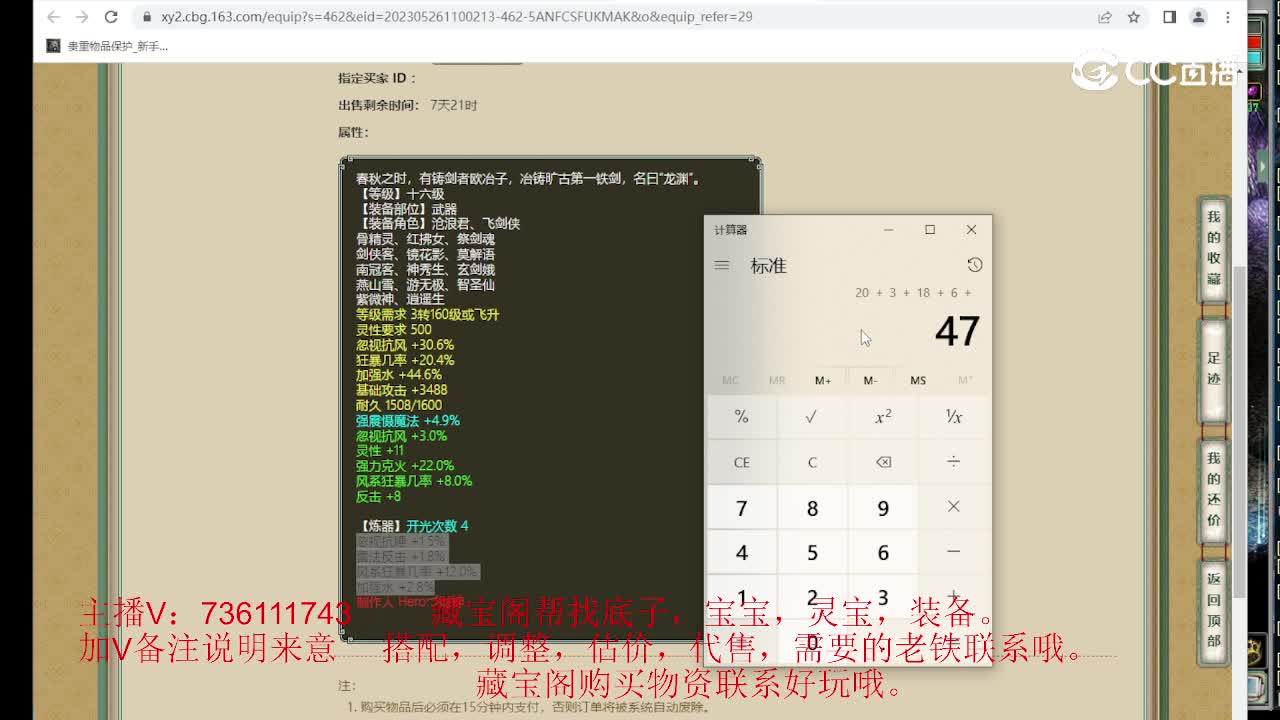Select the 反击 +8 attribute
1280x720 pixels.
(378, 496)
